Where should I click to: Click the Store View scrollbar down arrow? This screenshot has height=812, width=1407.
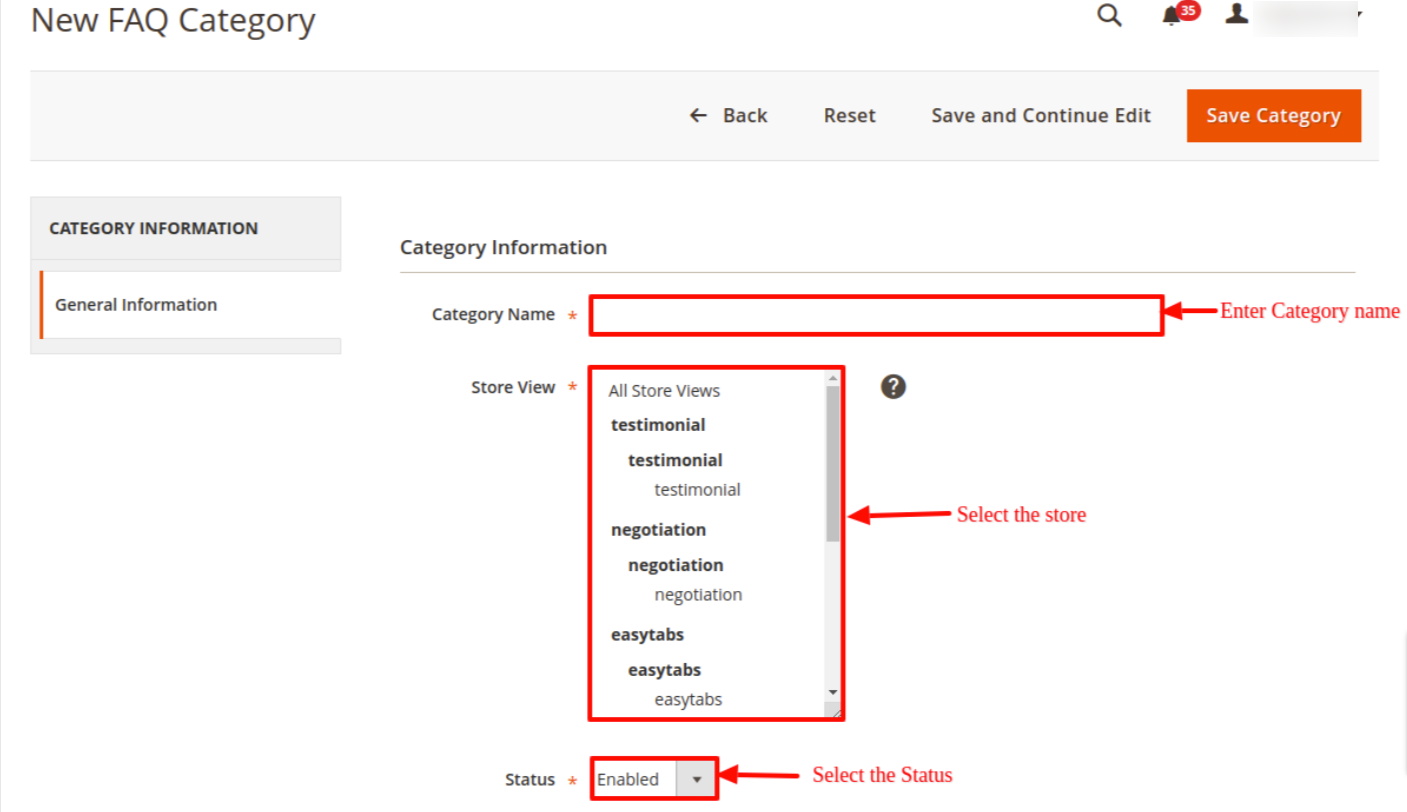point(832,692)
